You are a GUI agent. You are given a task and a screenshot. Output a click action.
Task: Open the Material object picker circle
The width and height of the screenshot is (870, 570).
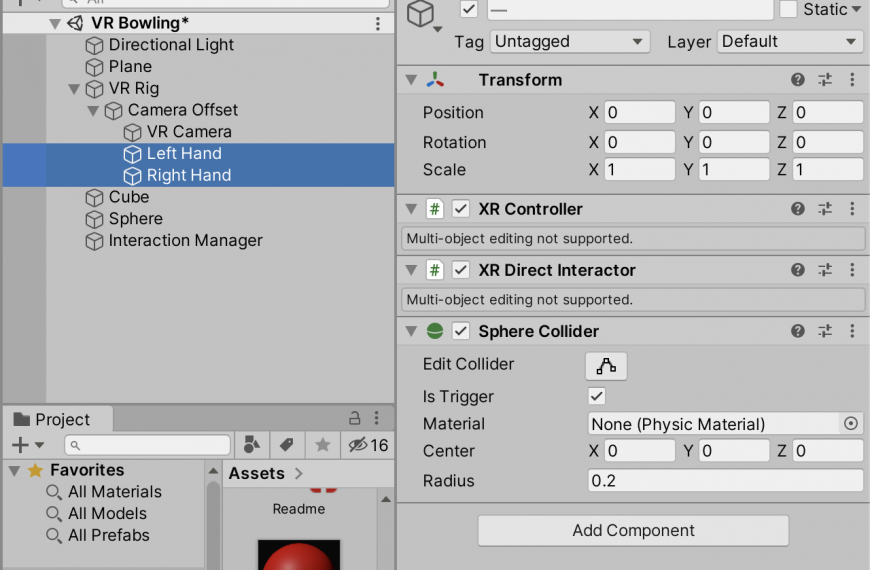[851, 424]
